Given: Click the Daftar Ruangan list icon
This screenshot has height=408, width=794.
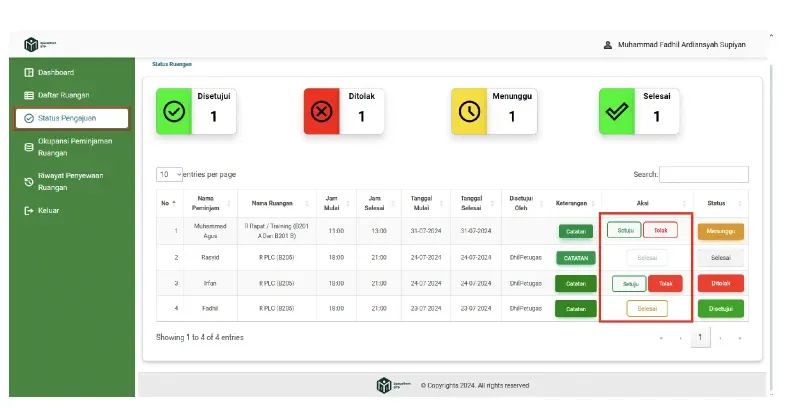Looking at the screenshot, I should pyautogui.click(x=29, y=95).
